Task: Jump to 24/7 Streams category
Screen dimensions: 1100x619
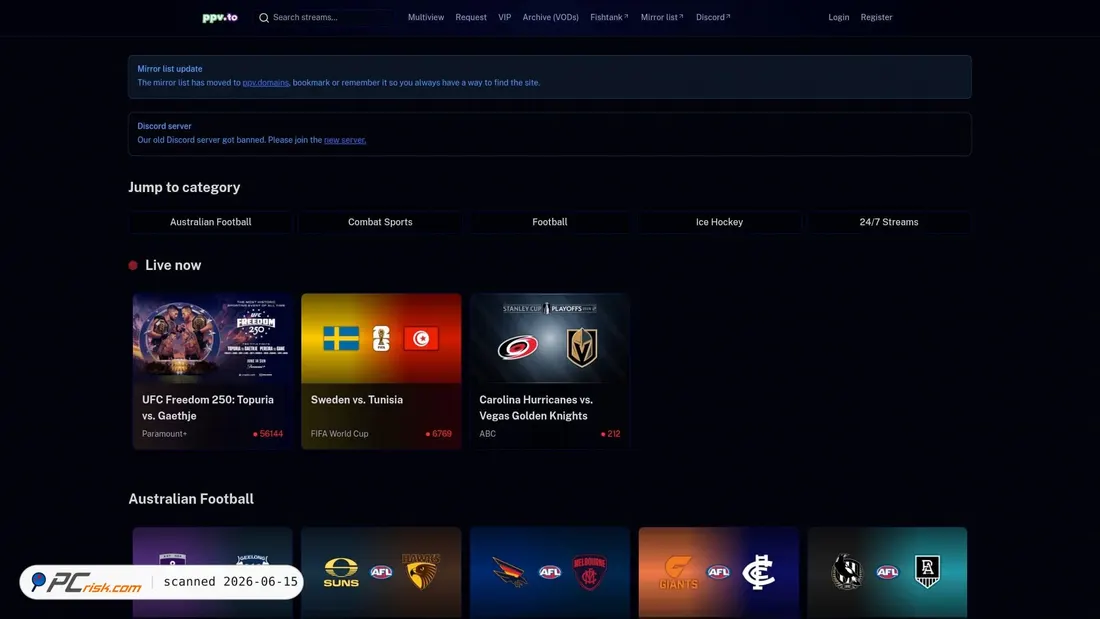Action: 889,222
